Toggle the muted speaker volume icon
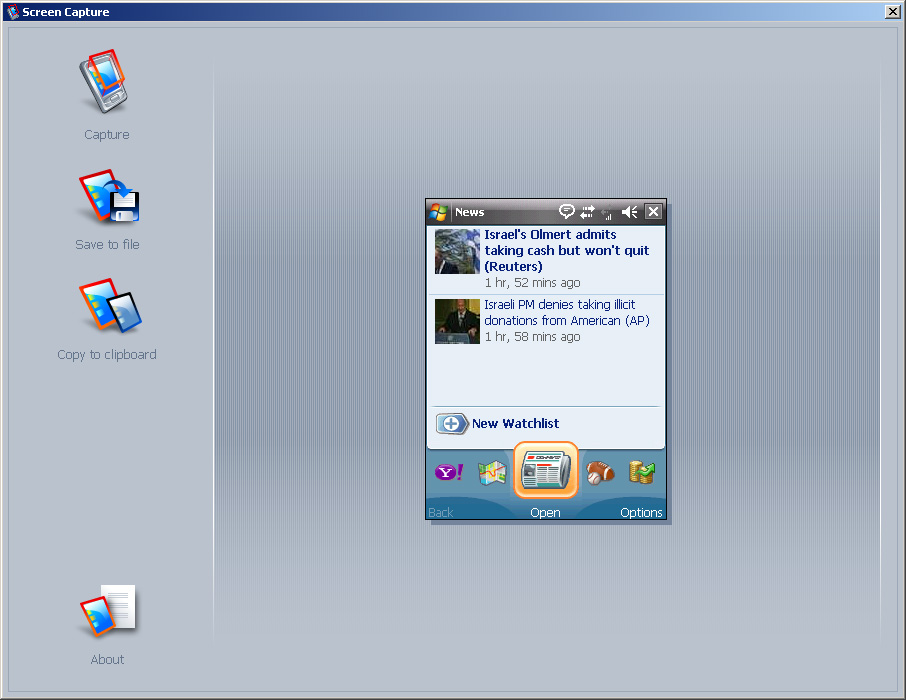Image resolution: width=906 pixels, height=700 pixels. pyautogui.click(x=630, y=212)
